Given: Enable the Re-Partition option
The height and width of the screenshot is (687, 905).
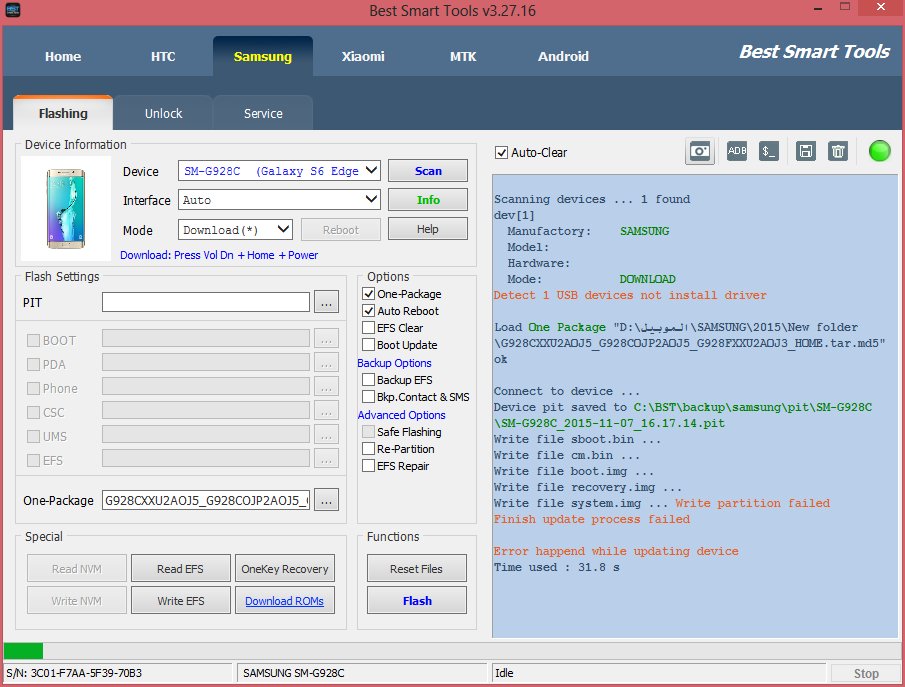Looking at the screenshot, I should [369, 449].
